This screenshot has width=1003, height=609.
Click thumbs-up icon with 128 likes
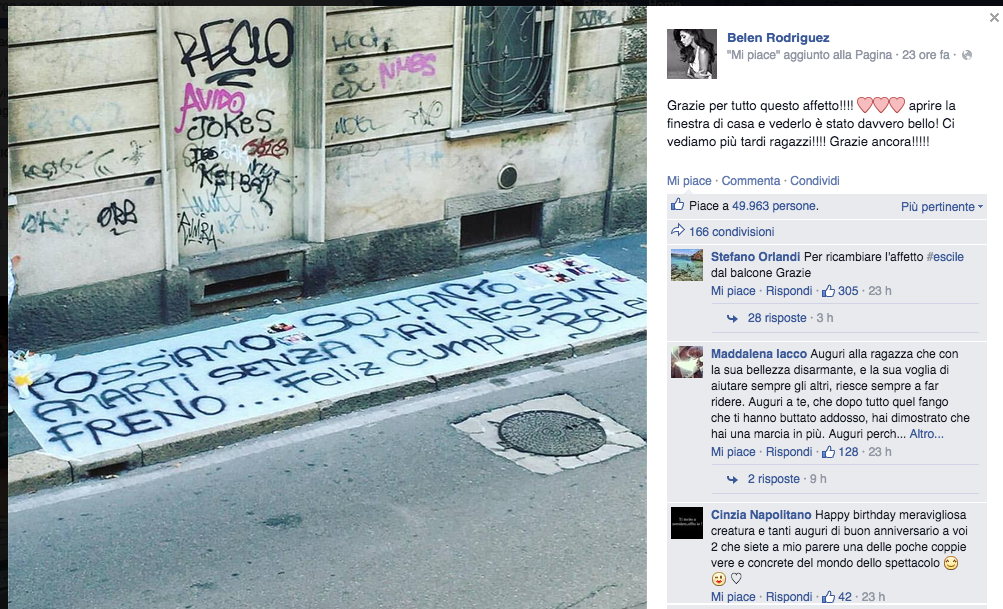click(x=828, y=452)
